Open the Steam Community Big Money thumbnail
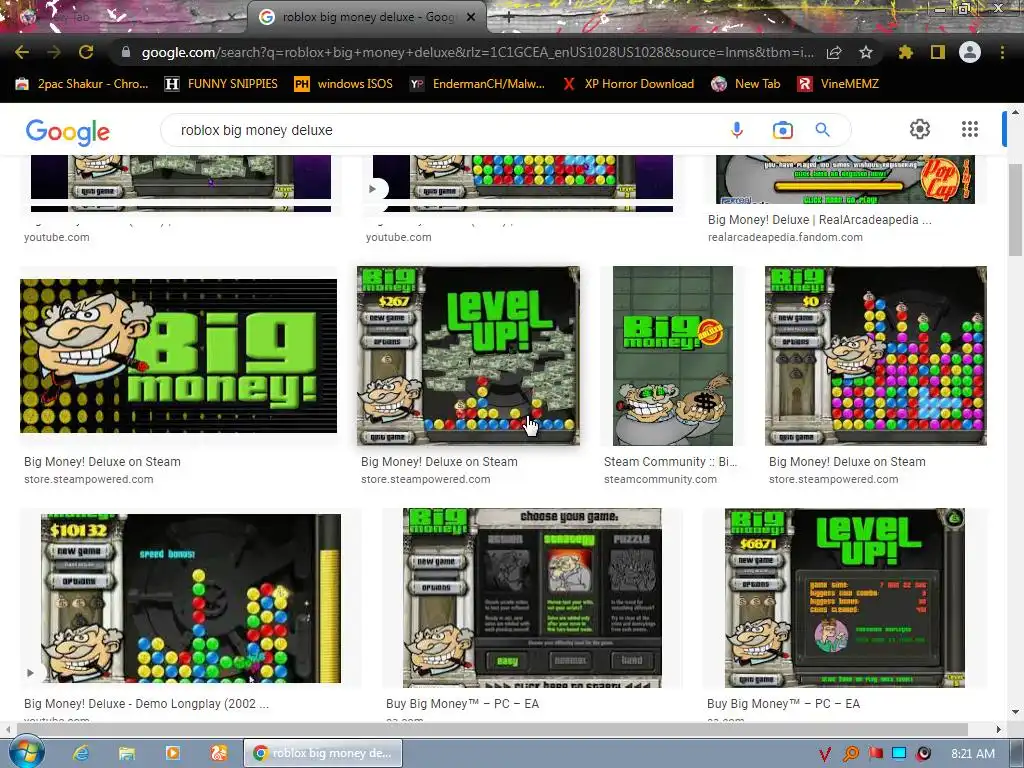 pos(673,356)
